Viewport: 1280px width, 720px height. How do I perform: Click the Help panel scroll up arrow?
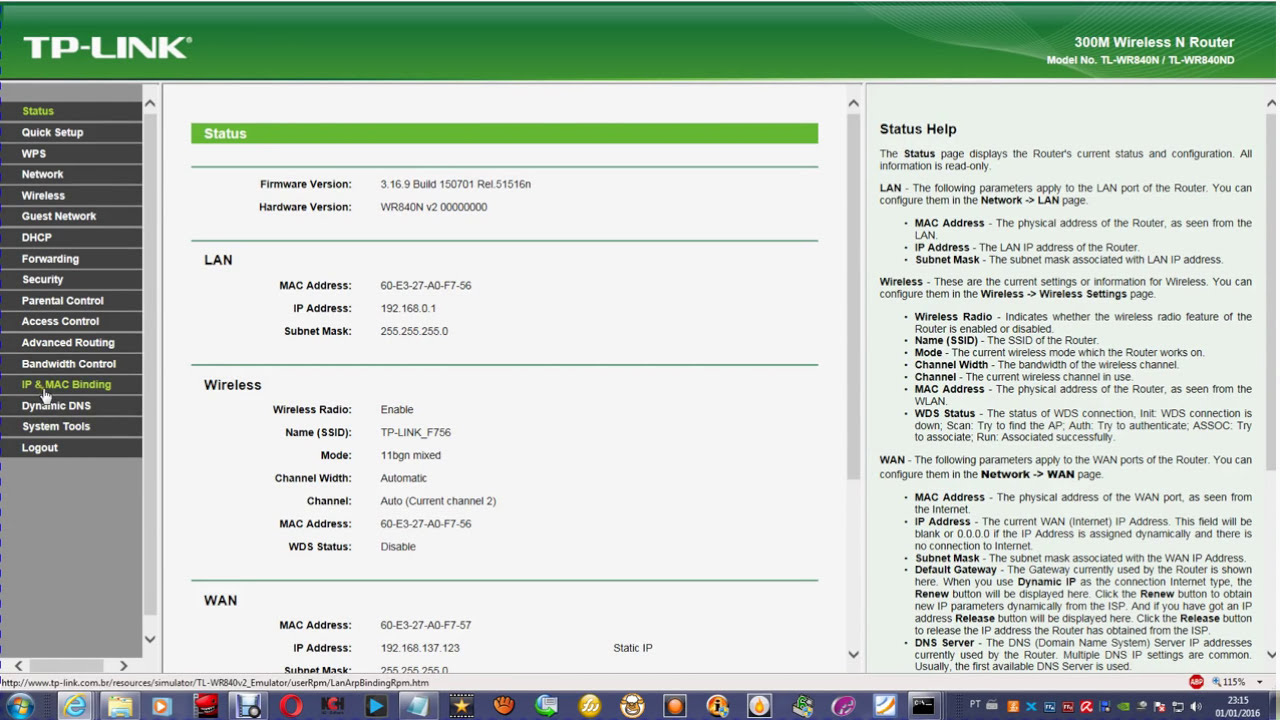(1271, 104)
